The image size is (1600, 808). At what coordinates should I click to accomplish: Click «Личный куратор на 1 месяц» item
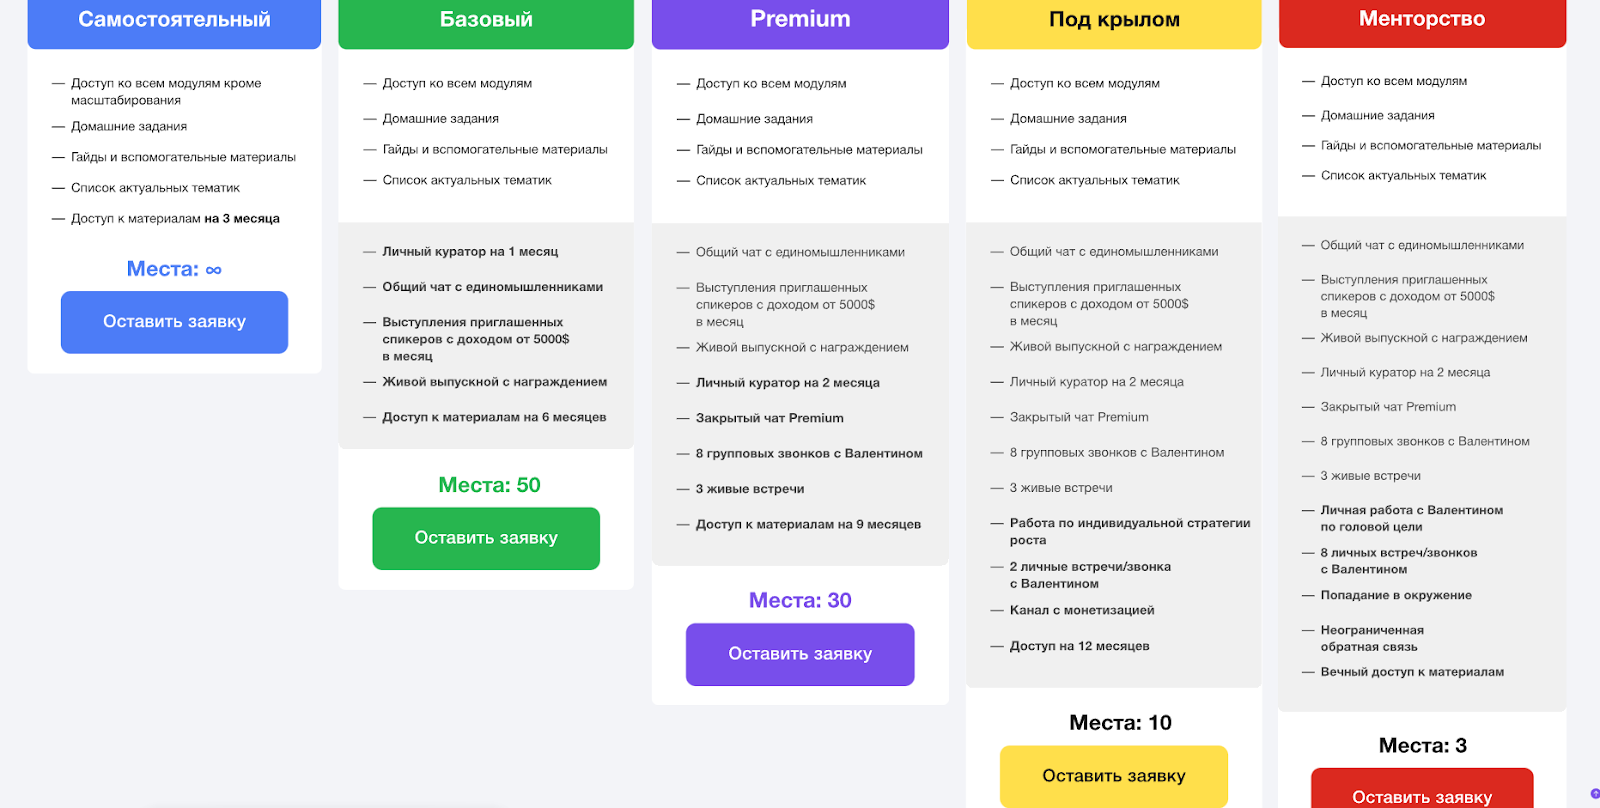point(470,252)
